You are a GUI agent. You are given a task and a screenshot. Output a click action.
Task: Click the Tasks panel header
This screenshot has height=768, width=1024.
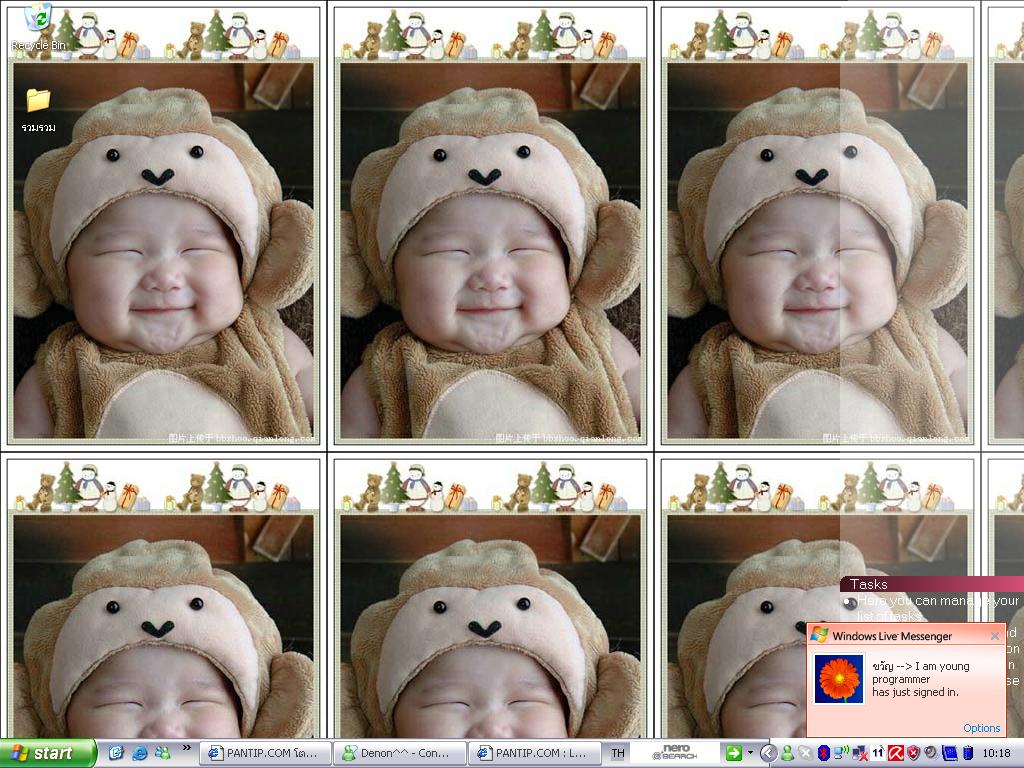[x=932, y=584]
